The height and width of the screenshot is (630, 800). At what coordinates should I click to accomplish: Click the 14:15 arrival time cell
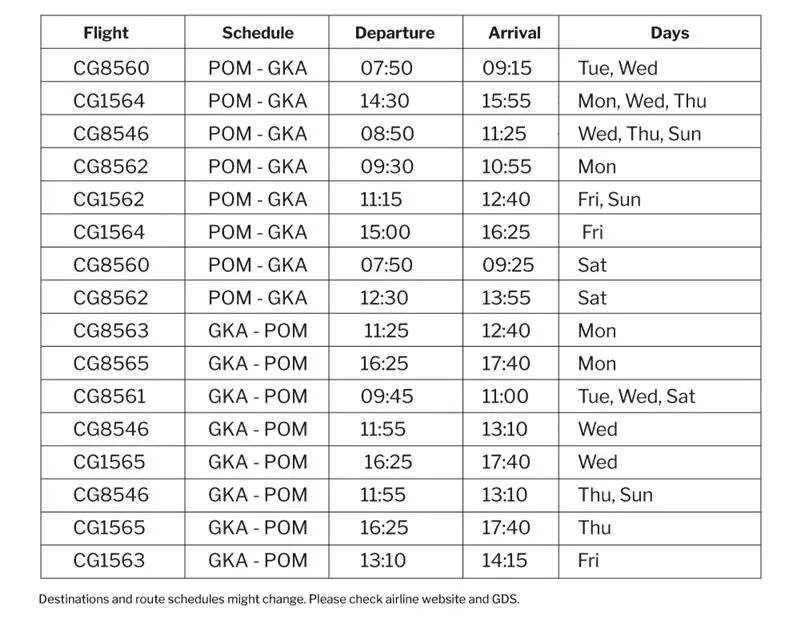coord(507,561)
